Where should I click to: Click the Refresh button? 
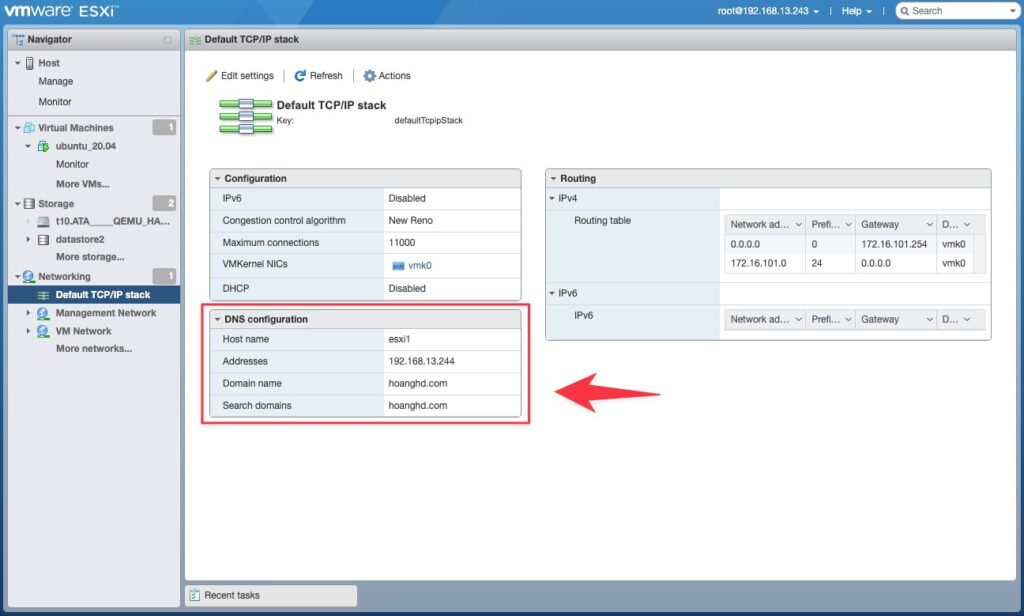319,76
